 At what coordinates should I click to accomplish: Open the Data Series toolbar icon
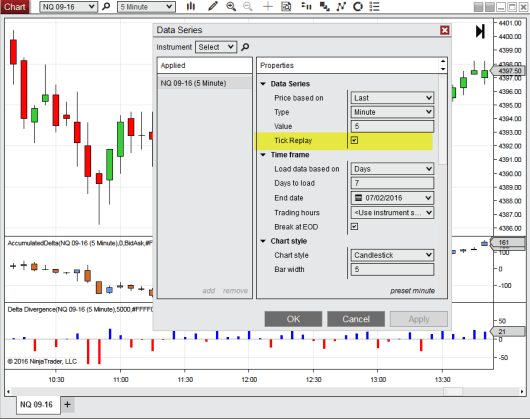pyautogui.click(x=306, y=6)
